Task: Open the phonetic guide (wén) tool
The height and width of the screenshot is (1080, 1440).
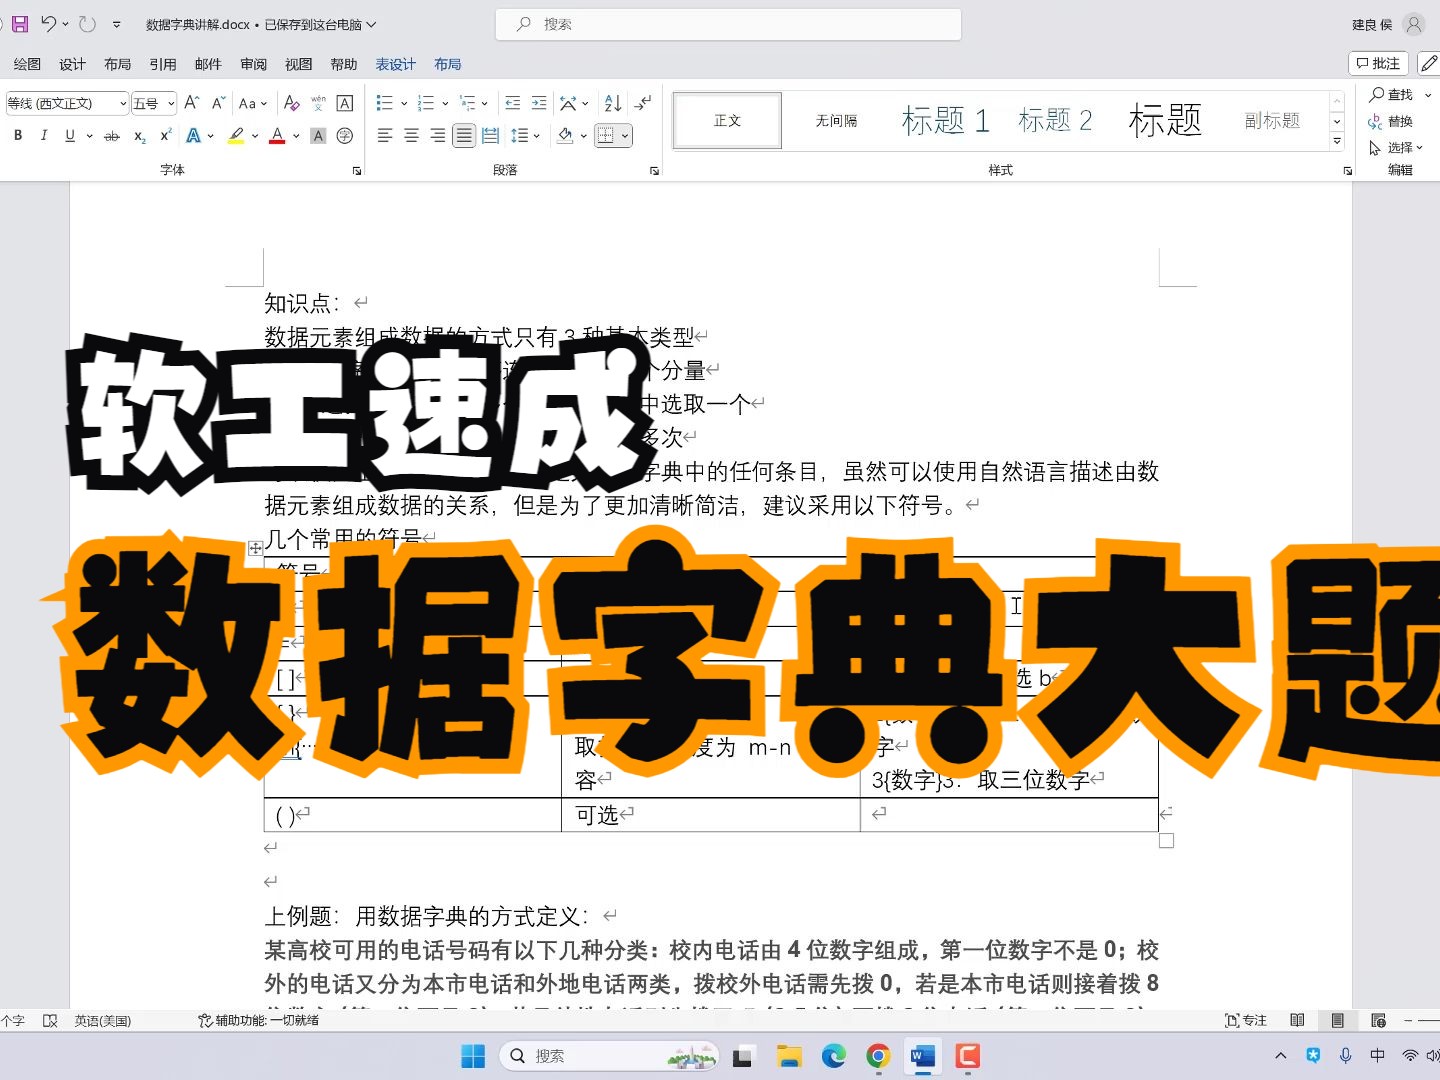Action: [318, 103]
